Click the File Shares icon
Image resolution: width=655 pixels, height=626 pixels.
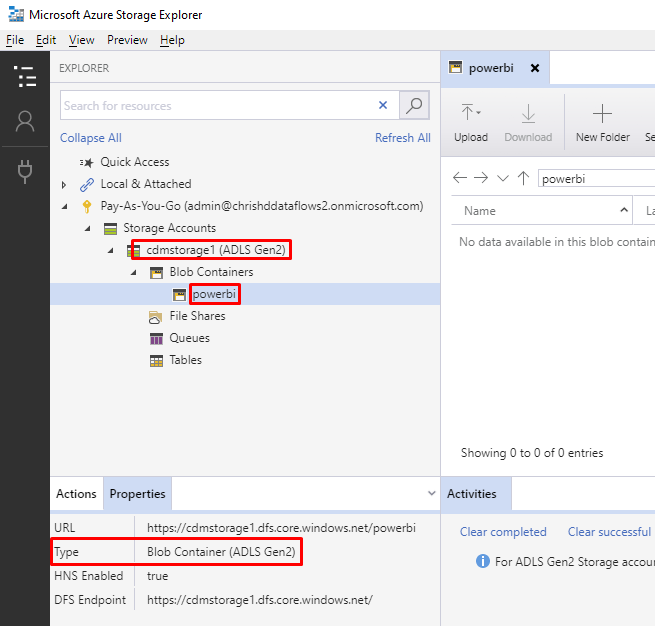click(155, 317)
